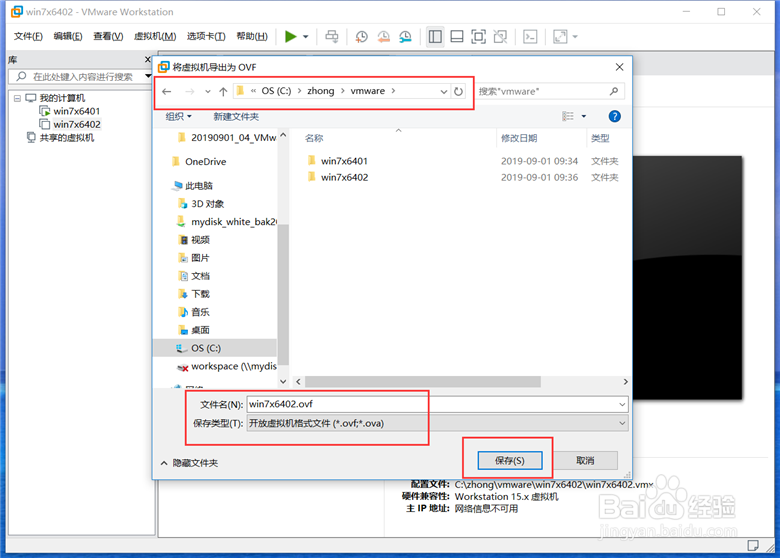
Task: Open the 编辑(E) menu
Action: tap(68, 36)
